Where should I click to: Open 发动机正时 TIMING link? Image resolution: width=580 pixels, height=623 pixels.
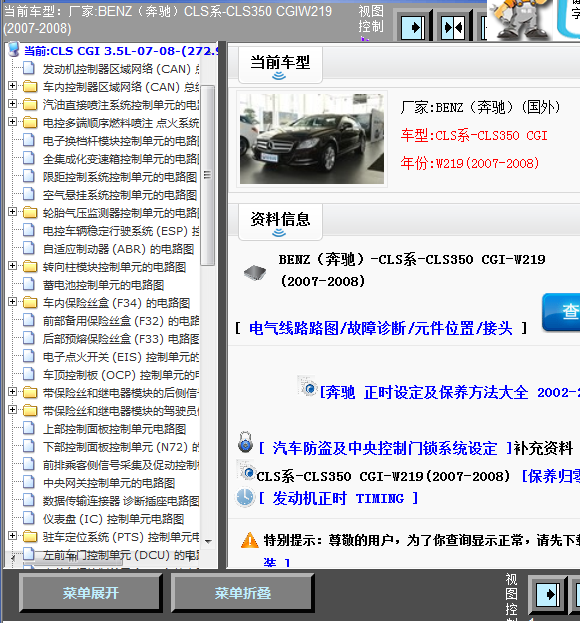[x=338, y=498]
